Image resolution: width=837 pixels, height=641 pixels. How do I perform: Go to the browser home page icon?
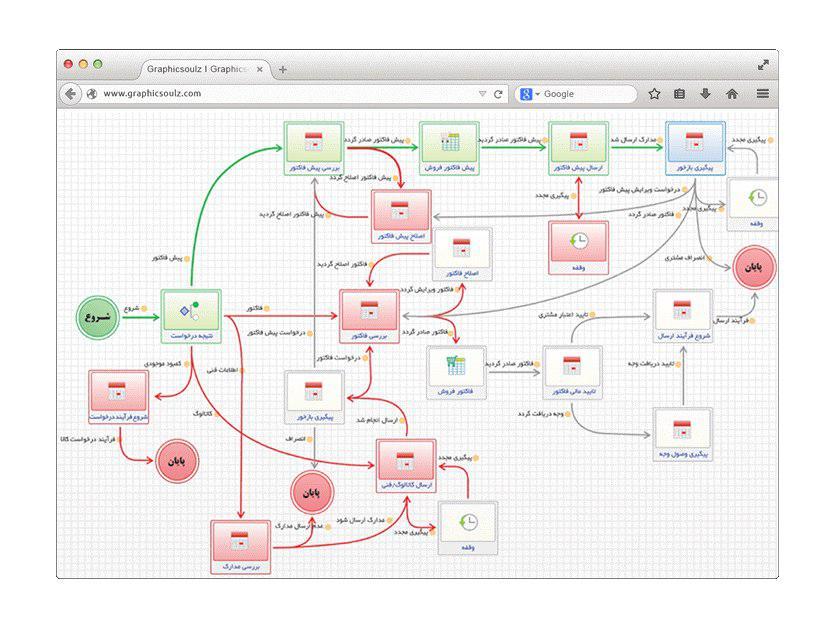pos(732,94)
